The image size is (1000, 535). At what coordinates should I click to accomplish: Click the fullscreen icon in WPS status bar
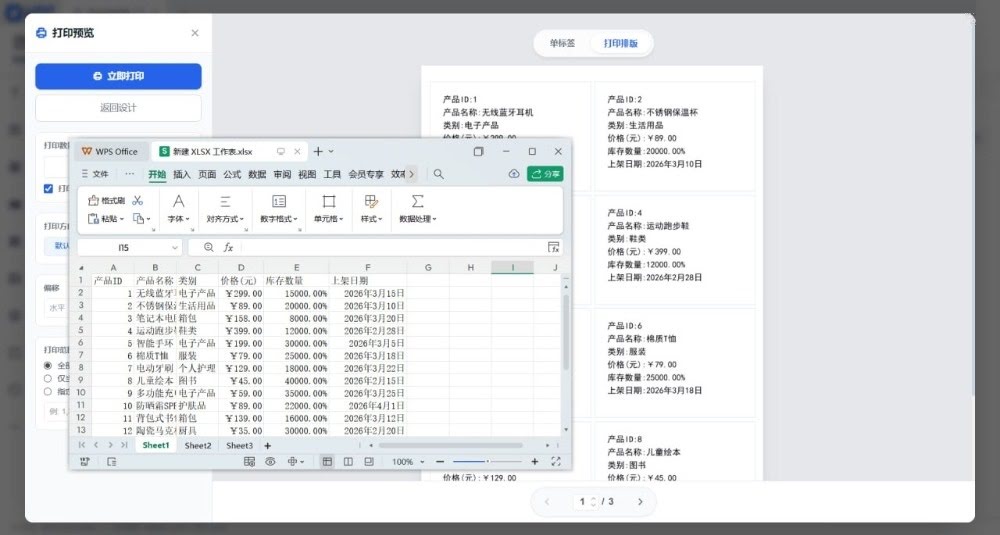(x=556, y=462)
